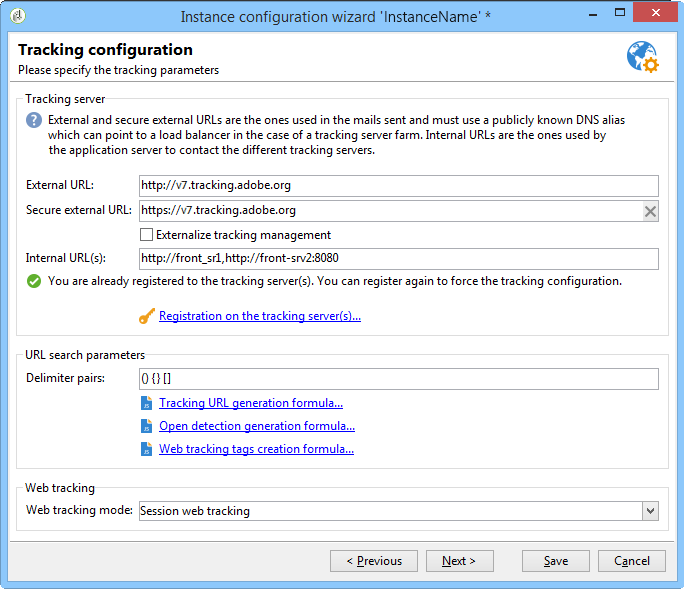Click the JS file icon beside Tracking URL formula

(147, 403)
